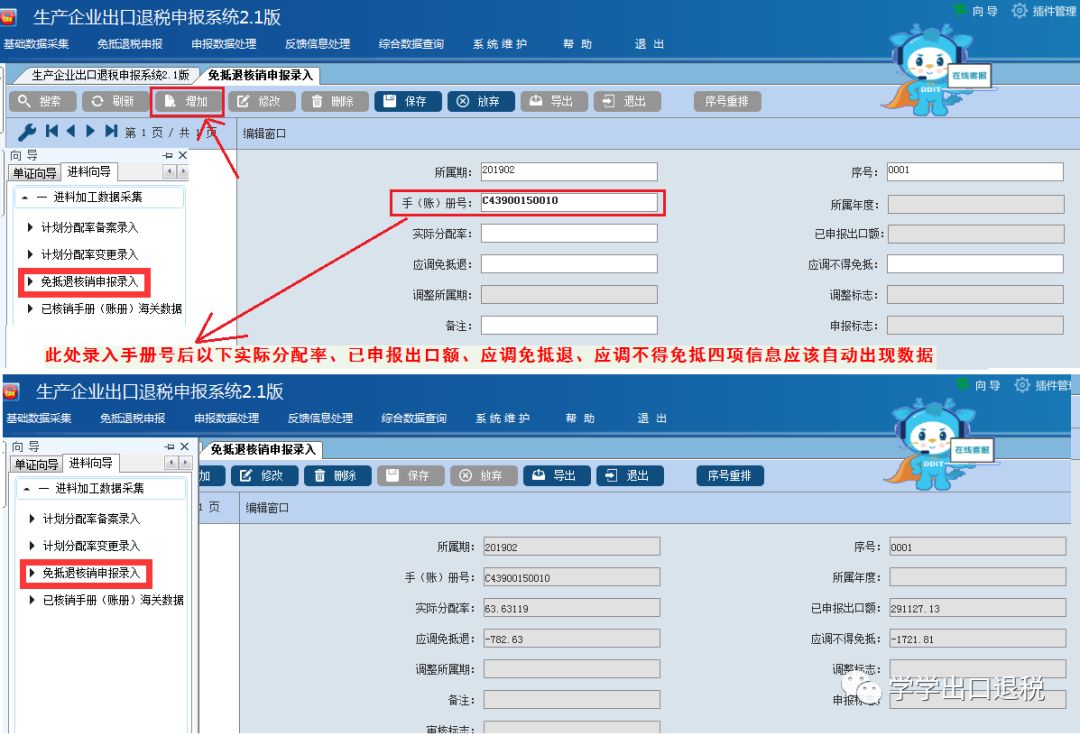Collapse 进料加工数据采集 node in lower tree
Screen dimensions: 1080x736
tap(27, 489)
